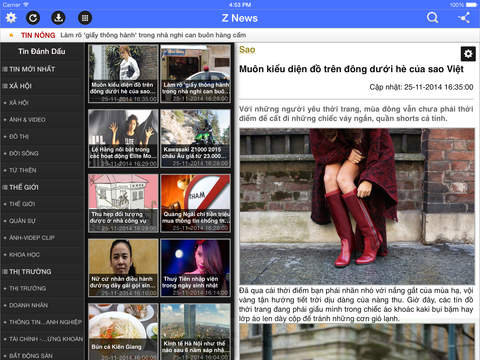Open the settings gear in top toolbar
Screen dimensions: 480x360
pos(11,18)
